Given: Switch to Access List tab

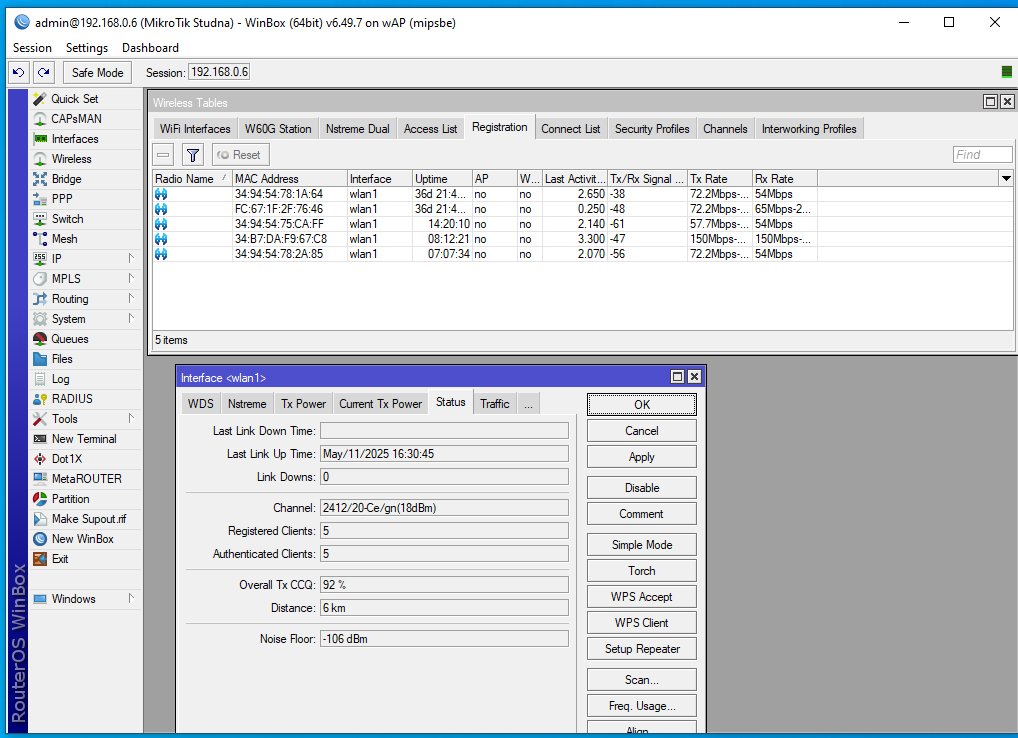Looking at the screenshot, I should pyautogui.click(x=430, y=129).
